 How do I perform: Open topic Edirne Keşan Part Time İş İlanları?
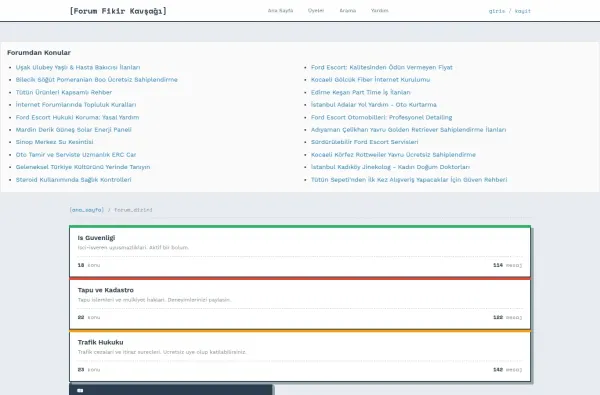pos(360,92)
